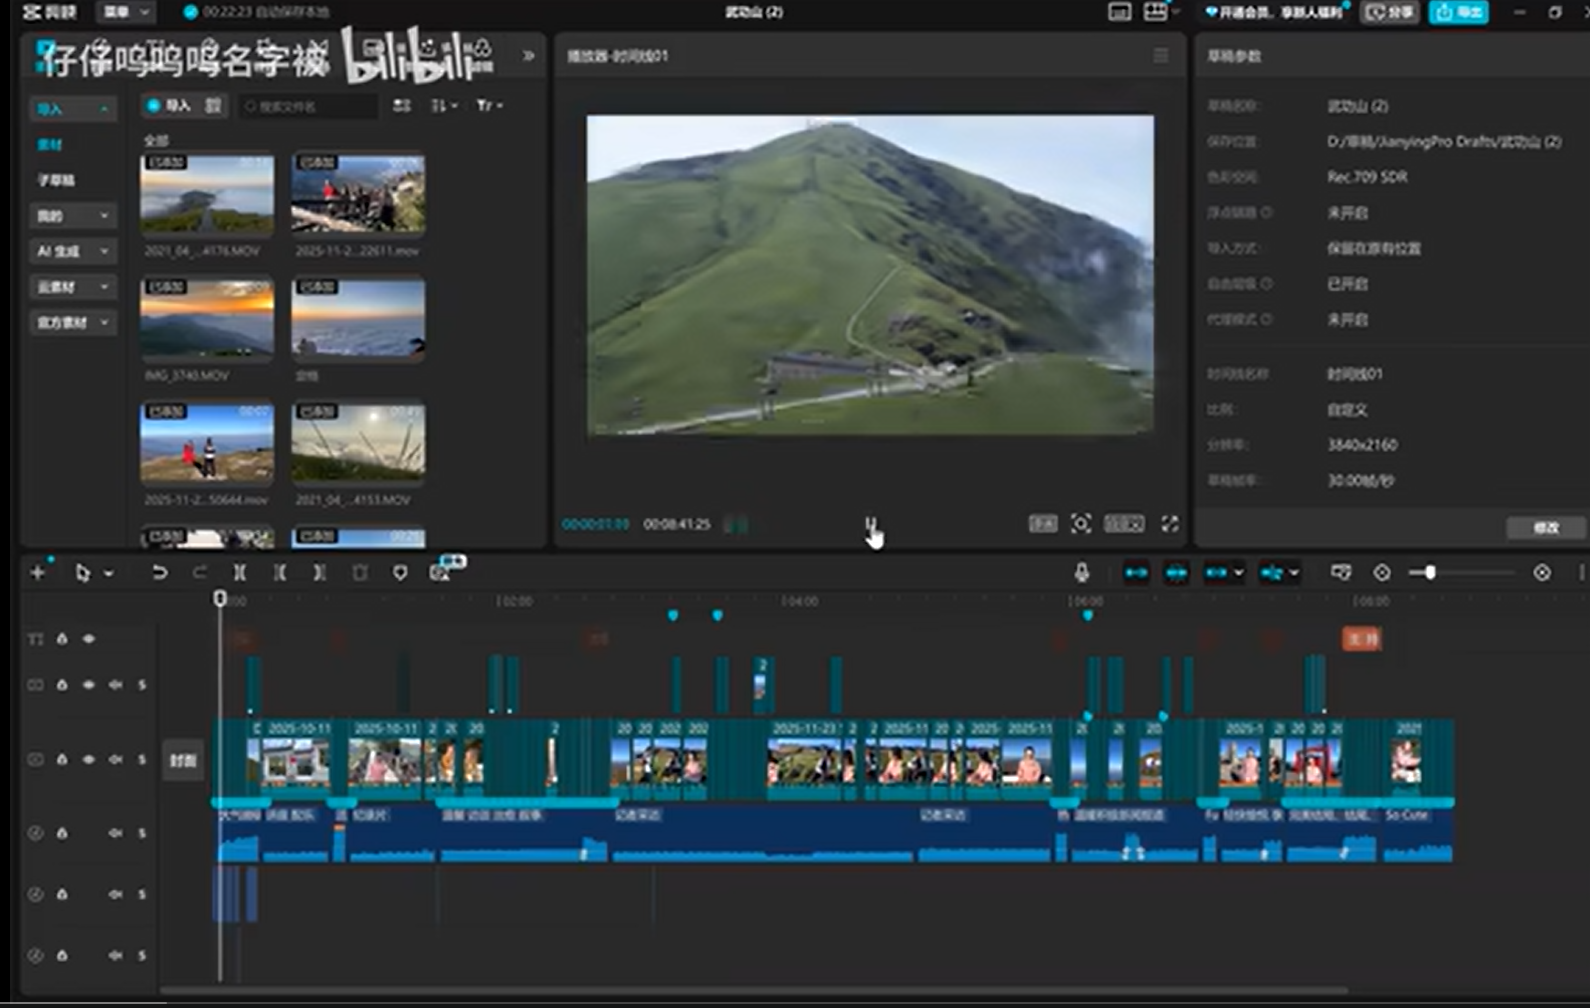Lock the main video track

point(62,759)
